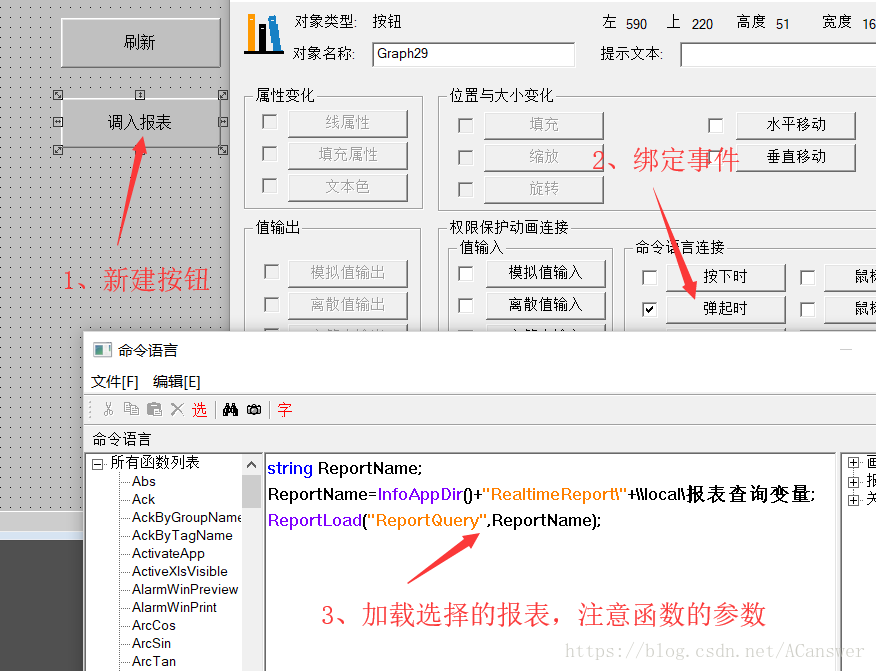Select AlarmWinPreview in function list

(x=185, y=589)
